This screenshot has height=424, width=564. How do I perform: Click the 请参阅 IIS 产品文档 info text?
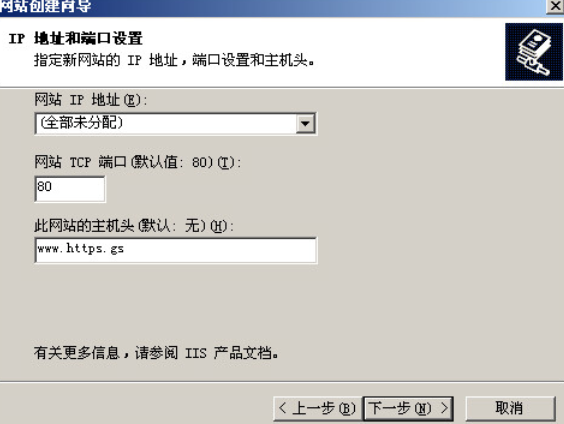[206, 353]
